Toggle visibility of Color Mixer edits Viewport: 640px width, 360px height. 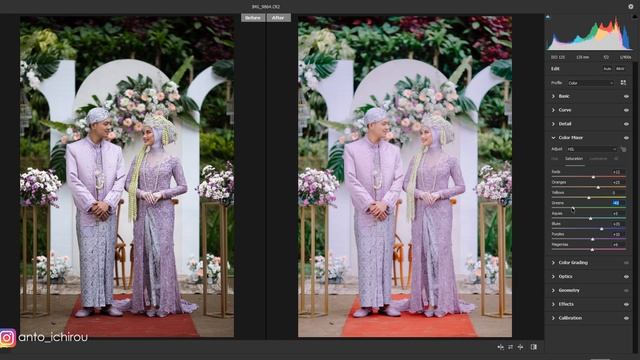(626, 138)
